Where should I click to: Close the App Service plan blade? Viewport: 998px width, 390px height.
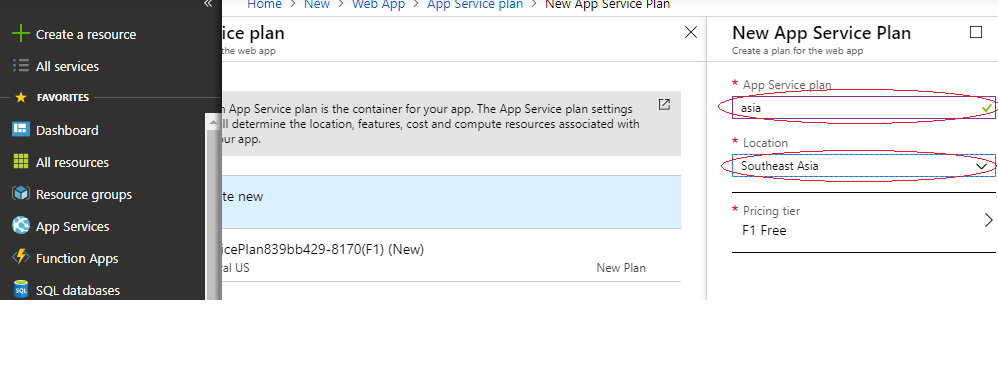[x=691, y=32]
